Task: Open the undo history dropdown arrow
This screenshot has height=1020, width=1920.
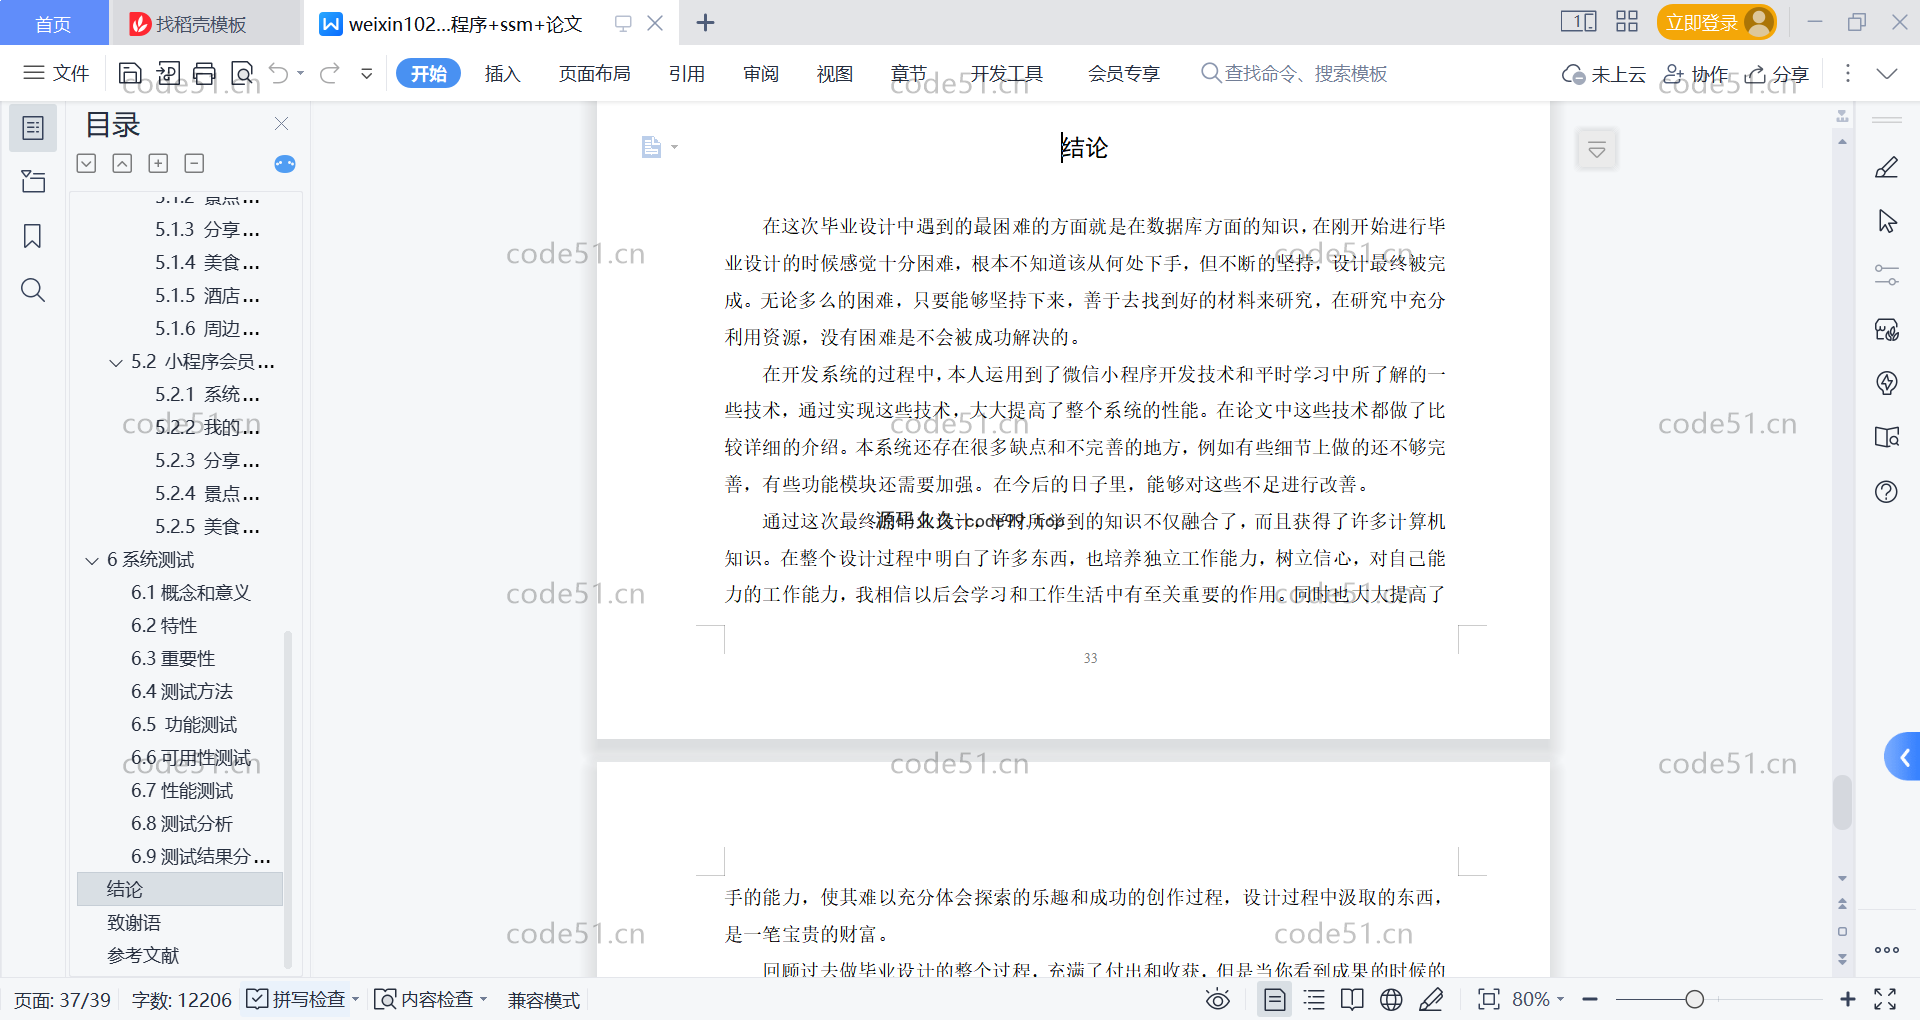Action: [x=300, y=73]
